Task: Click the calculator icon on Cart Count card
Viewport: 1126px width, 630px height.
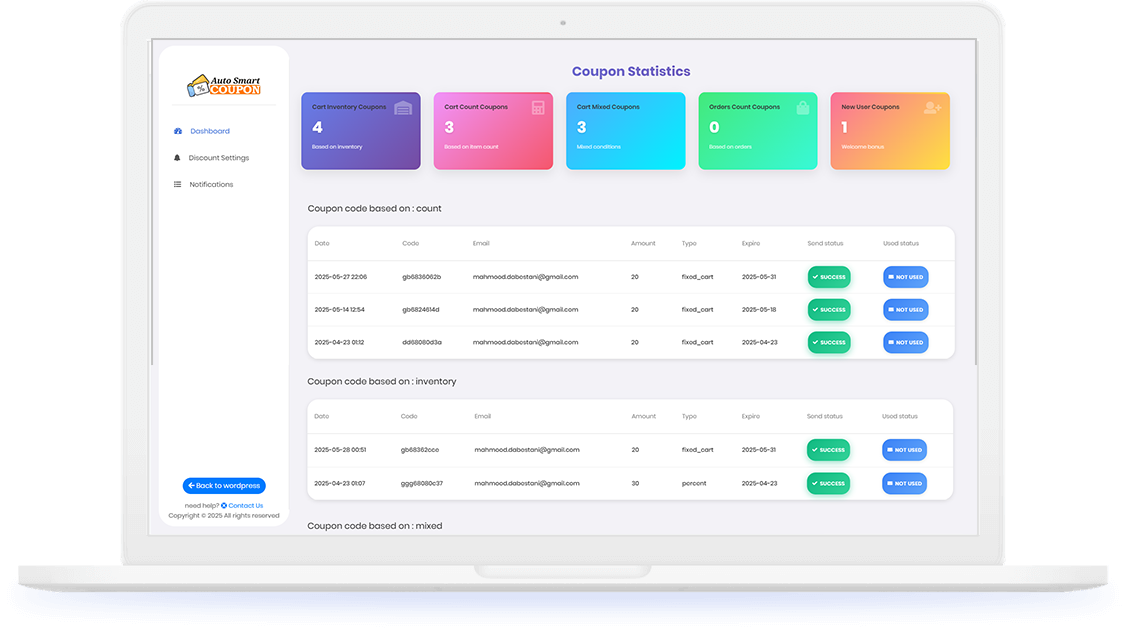Action: pyautogui.click(x=538, y=108)
